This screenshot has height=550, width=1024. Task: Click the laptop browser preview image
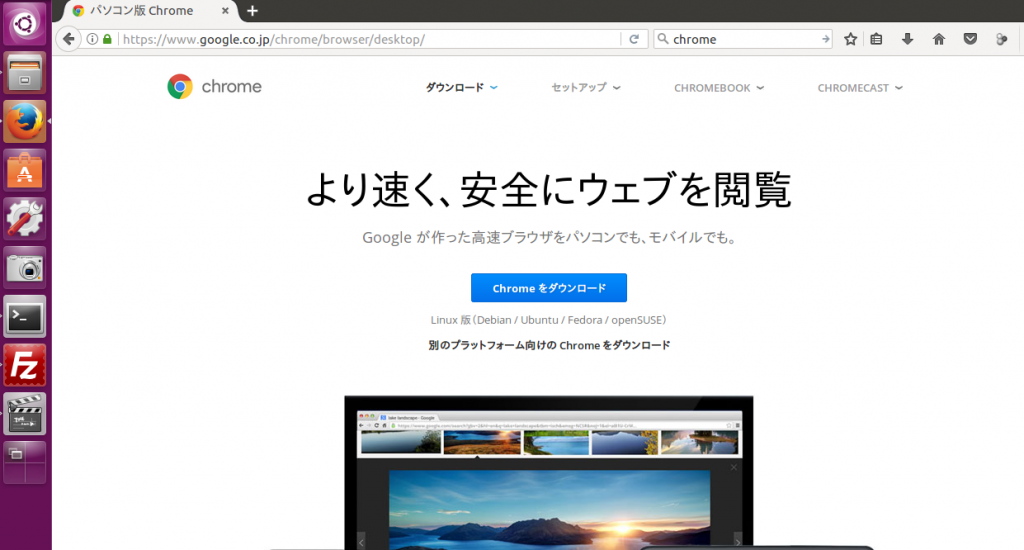pyautogui.click(x=549, y=472)
